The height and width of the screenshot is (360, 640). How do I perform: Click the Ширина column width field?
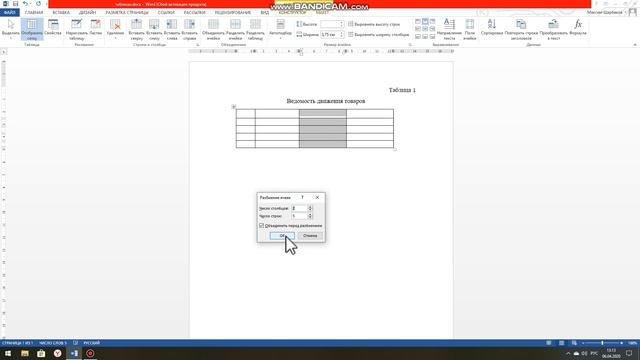(x=332, y=35)
